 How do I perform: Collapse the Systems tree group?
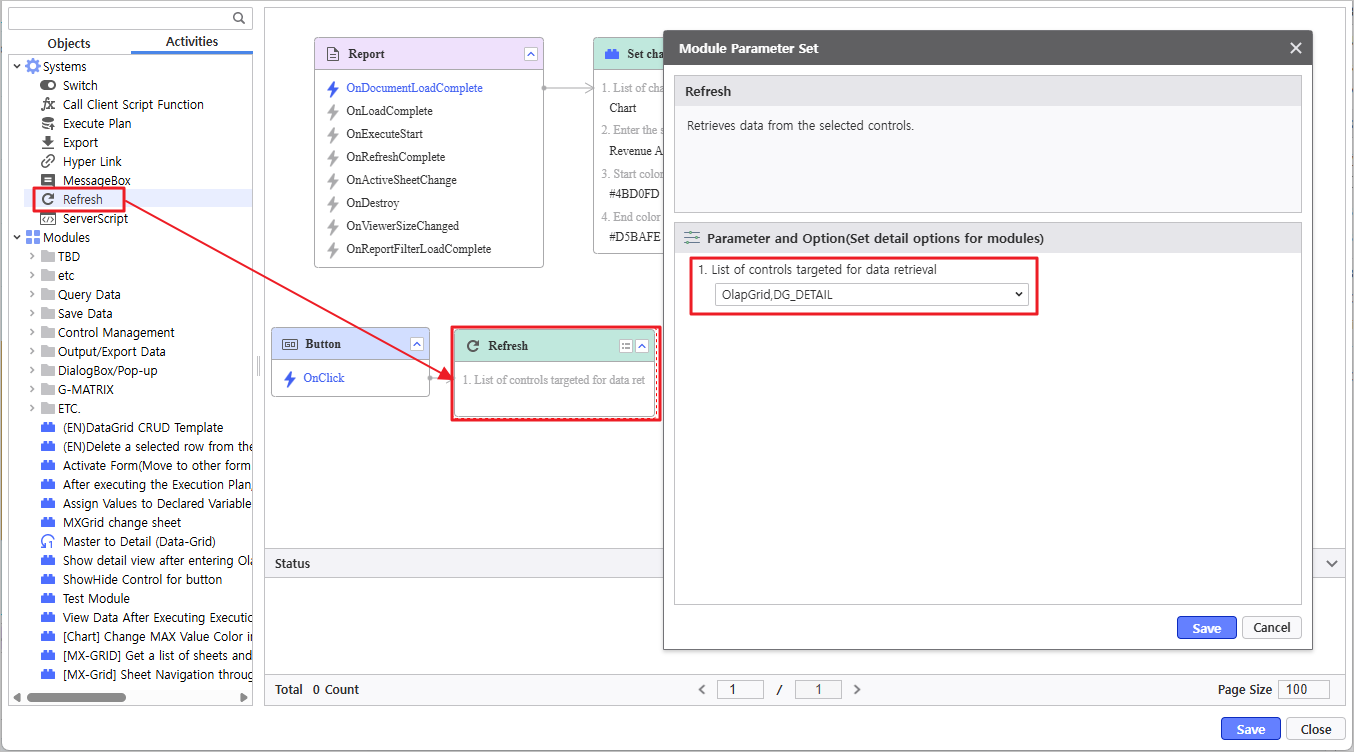click(17, 67)
